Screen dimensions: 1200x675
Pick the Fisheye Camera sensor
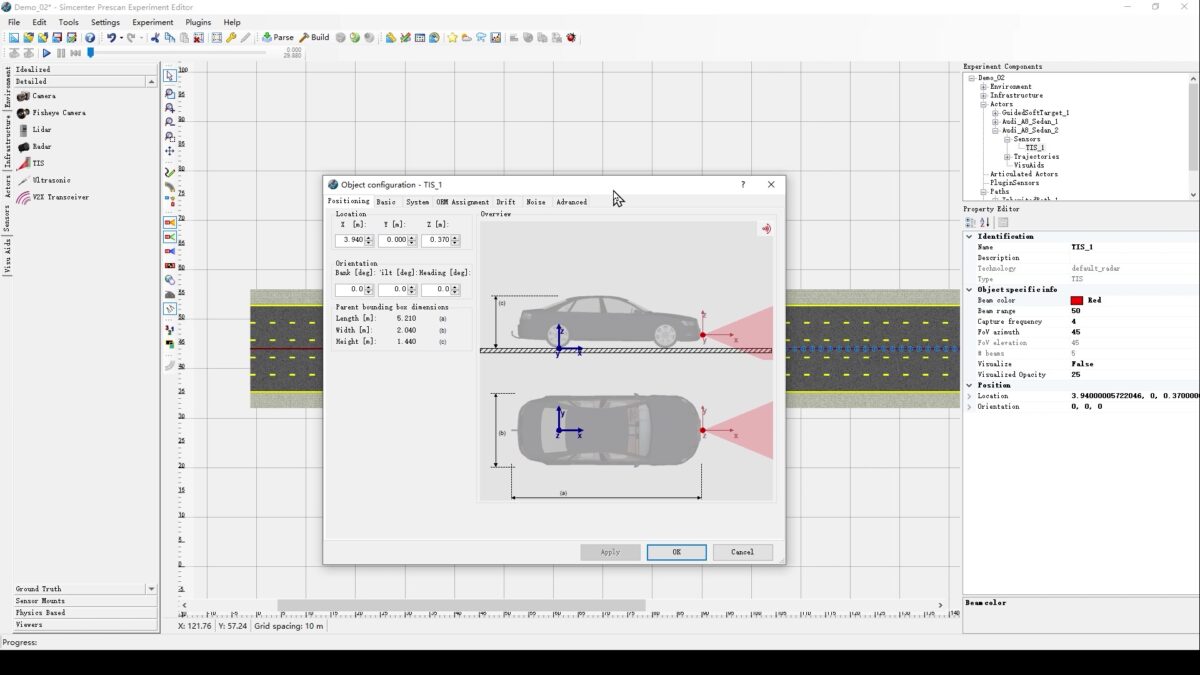(51, 113)
